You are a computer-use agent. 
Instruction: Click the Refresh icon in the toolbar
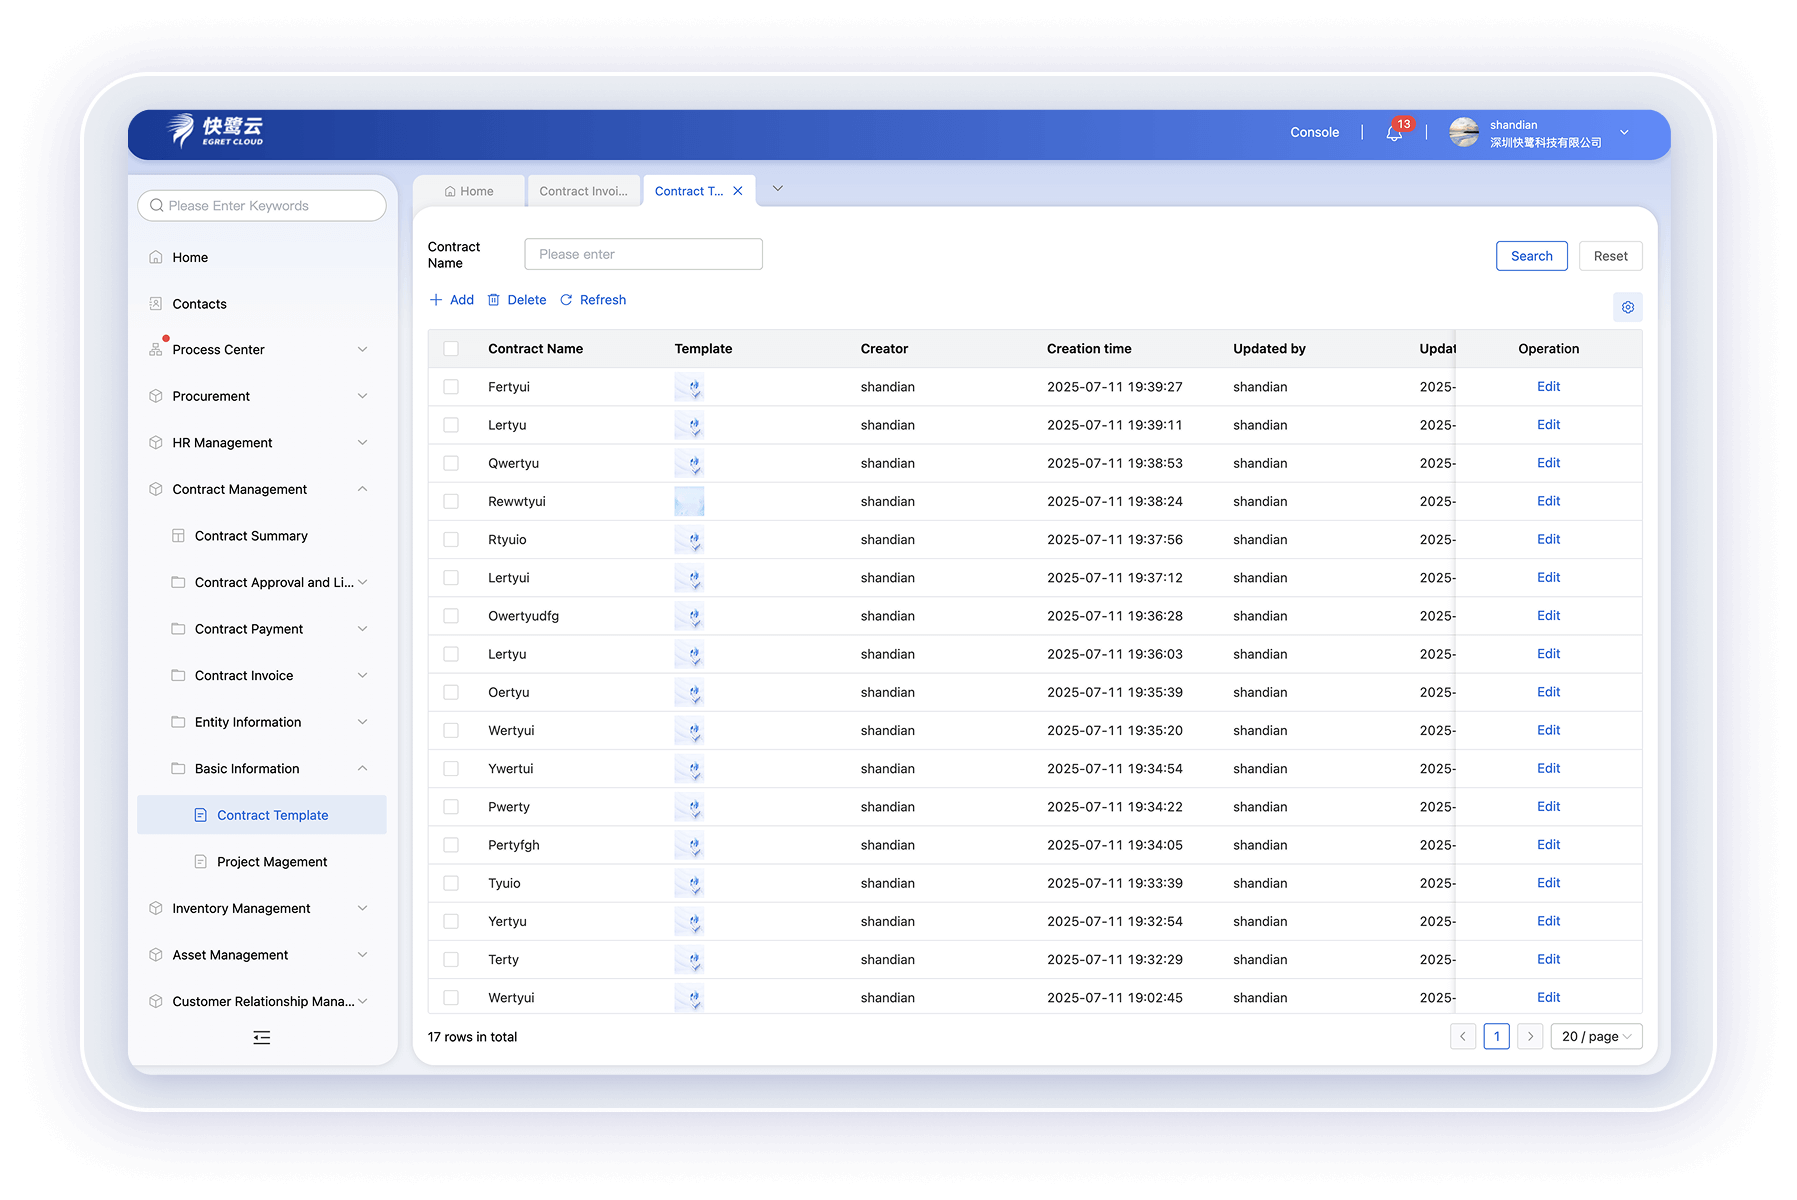coord(567,300)
